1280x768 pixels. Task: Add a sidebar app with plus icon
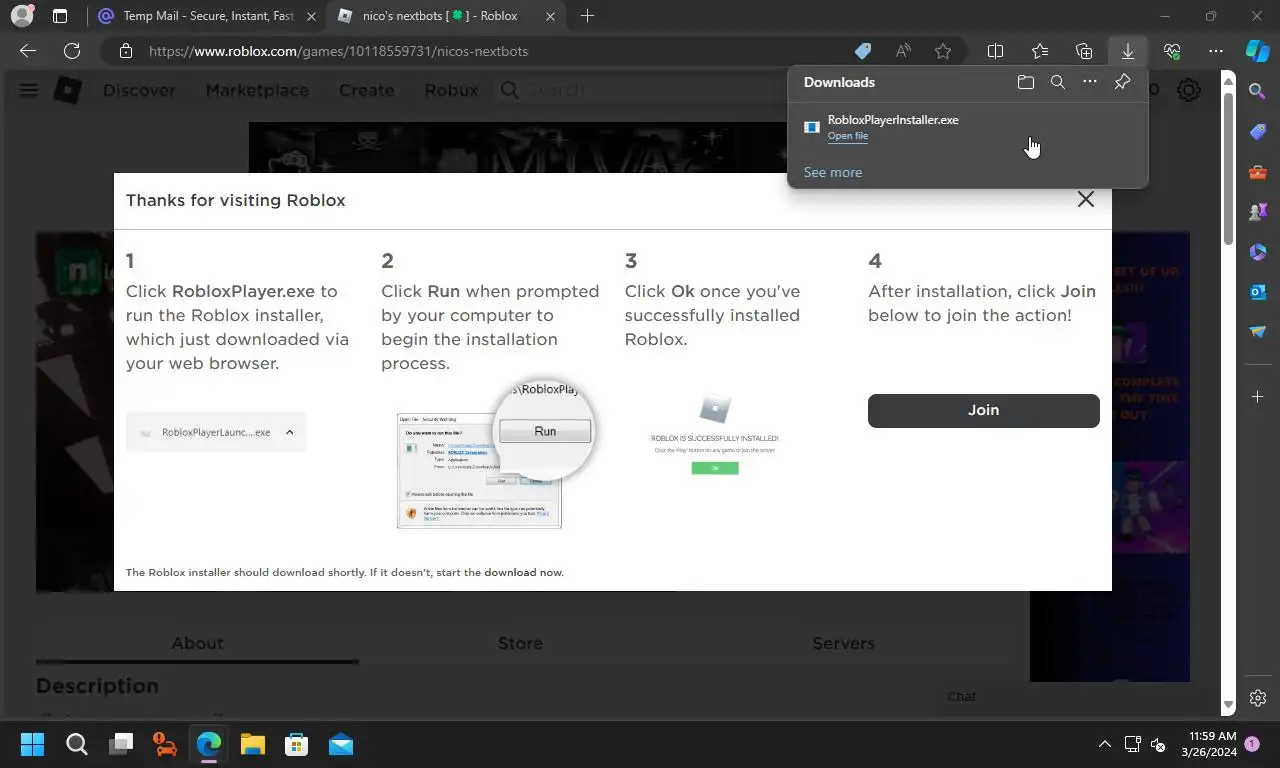[1258, 397]
